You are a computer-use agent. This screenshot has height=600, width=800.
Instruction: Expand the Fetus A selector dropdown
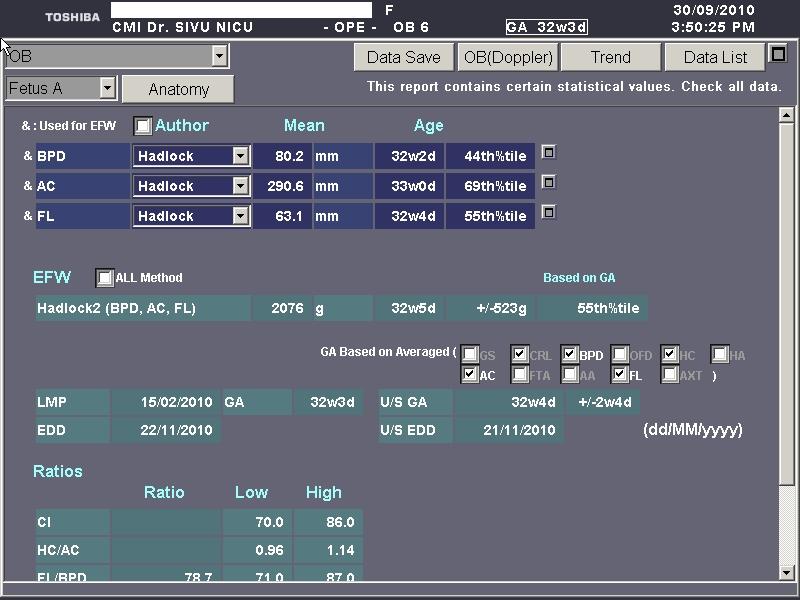(108, 88)
